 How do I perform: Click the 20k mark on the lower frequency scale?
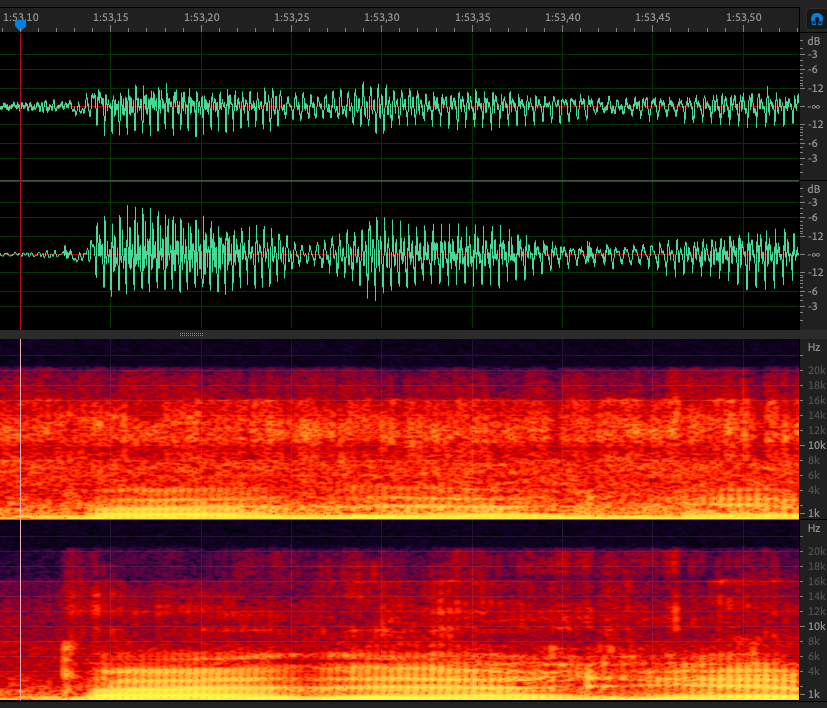point(816,551)
